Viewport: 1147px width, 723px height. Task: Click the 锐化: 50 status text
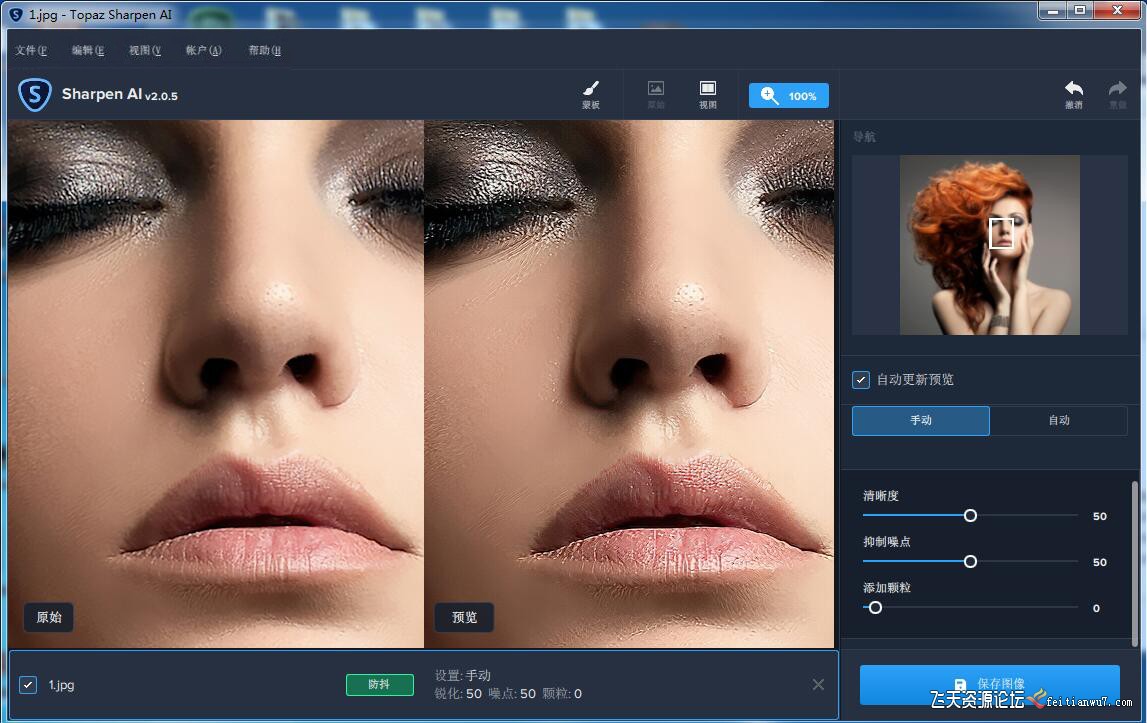[458, 694]
